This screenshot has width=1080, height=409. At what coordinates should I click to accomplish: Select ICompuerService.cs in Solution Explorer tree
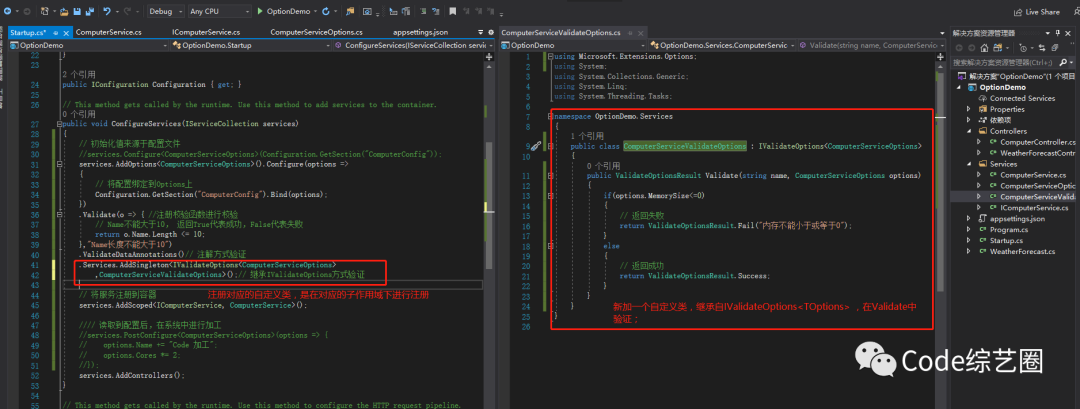(1034, 208)
